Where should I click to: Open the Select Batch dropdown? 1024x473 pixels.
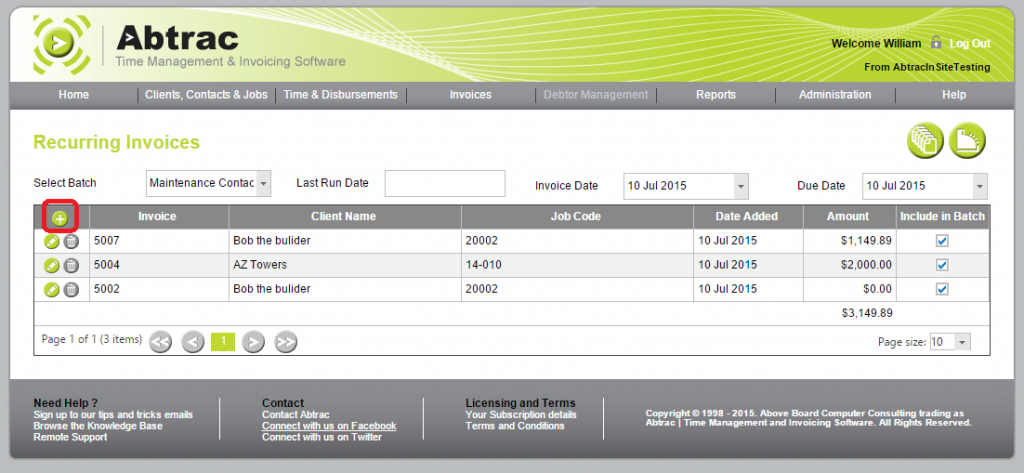tap(263, 184)
